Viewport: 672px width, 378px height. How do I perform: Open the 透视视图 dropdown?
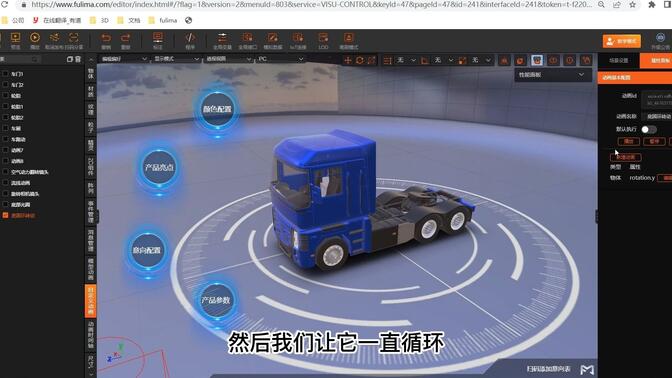(x=228, y=59)
